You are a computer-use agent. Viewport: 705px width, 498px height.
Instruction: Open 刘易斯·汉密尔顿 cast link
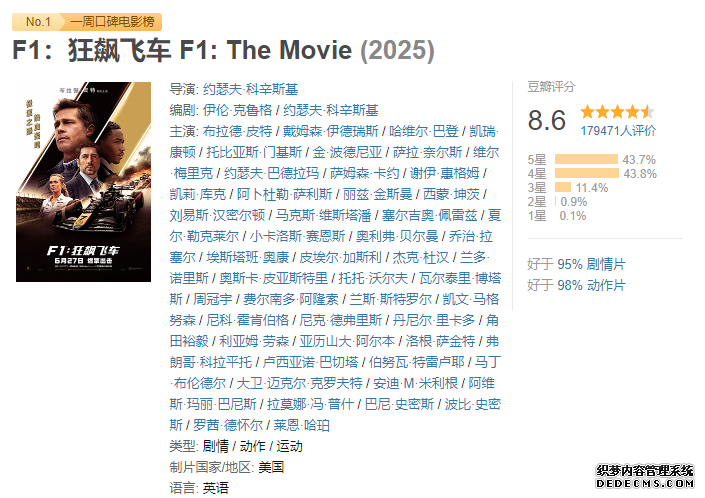217,215
